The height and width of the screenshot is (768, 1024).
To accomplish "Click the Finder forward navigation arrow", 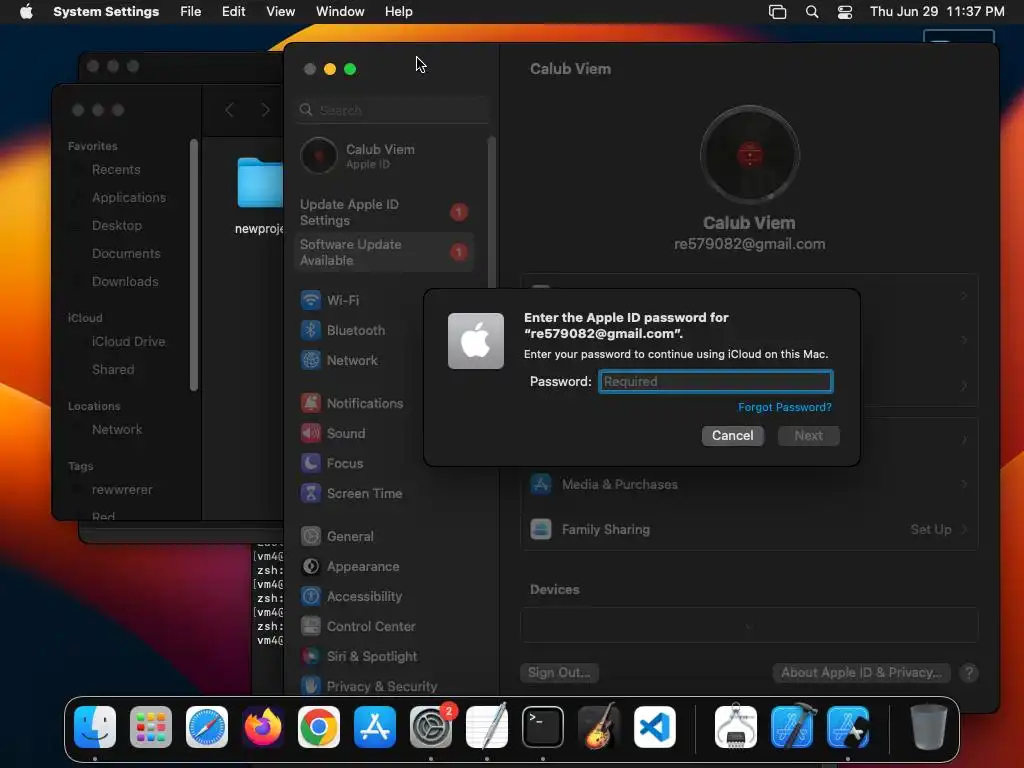I will pyautogui.click(x=265, y=110).
